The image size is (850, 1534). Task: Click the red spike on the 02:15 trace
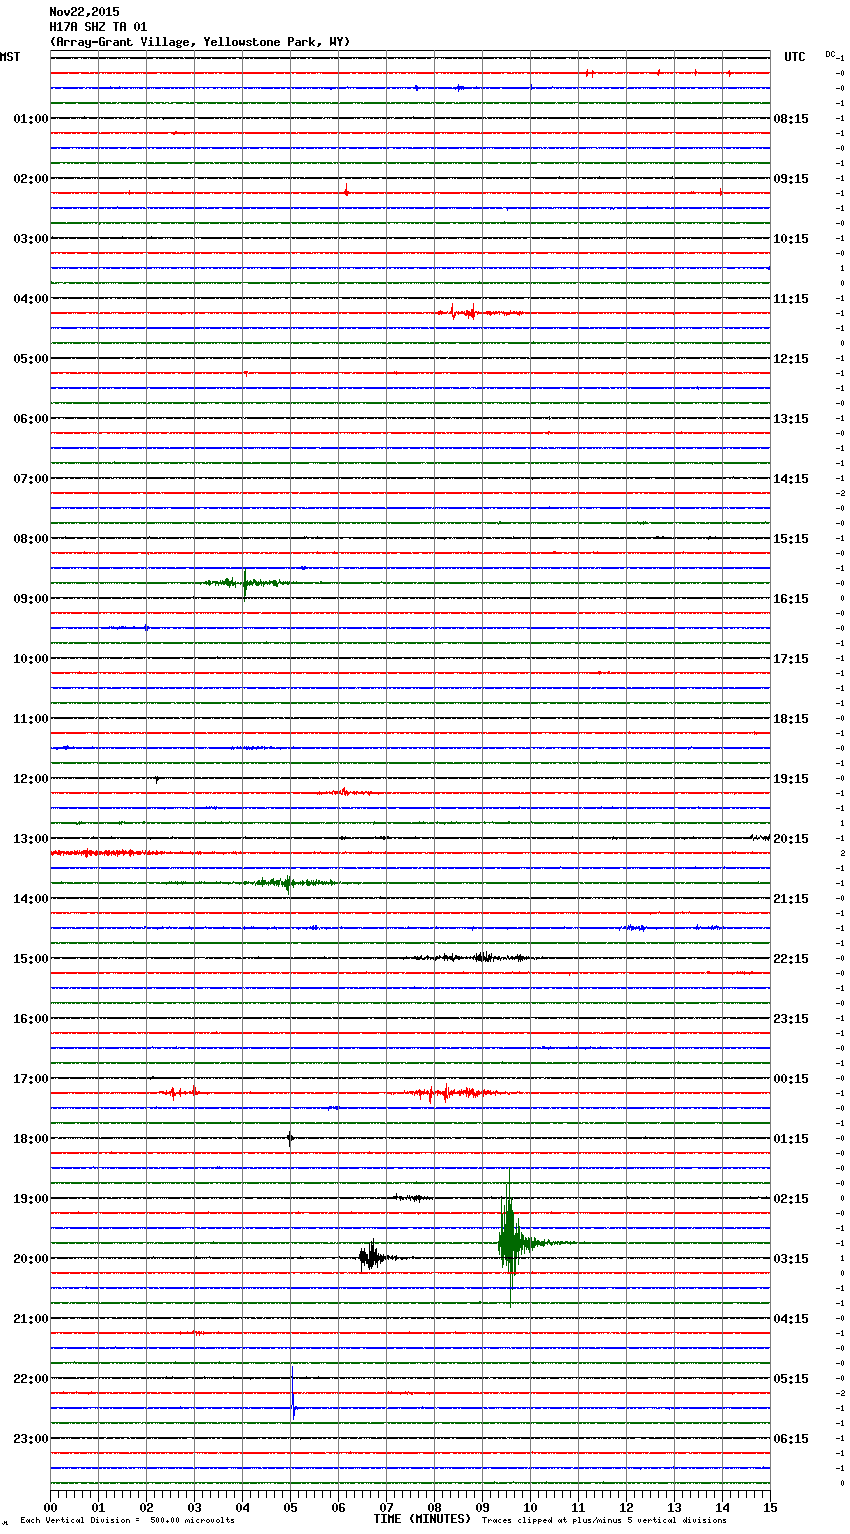click(x=346, y=188)
